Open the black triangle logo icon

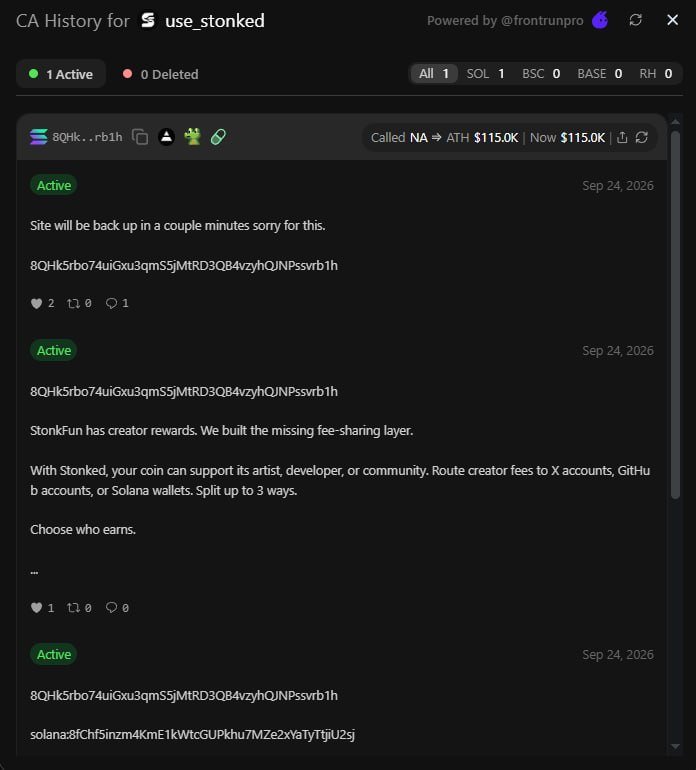[x=167, y=137]
